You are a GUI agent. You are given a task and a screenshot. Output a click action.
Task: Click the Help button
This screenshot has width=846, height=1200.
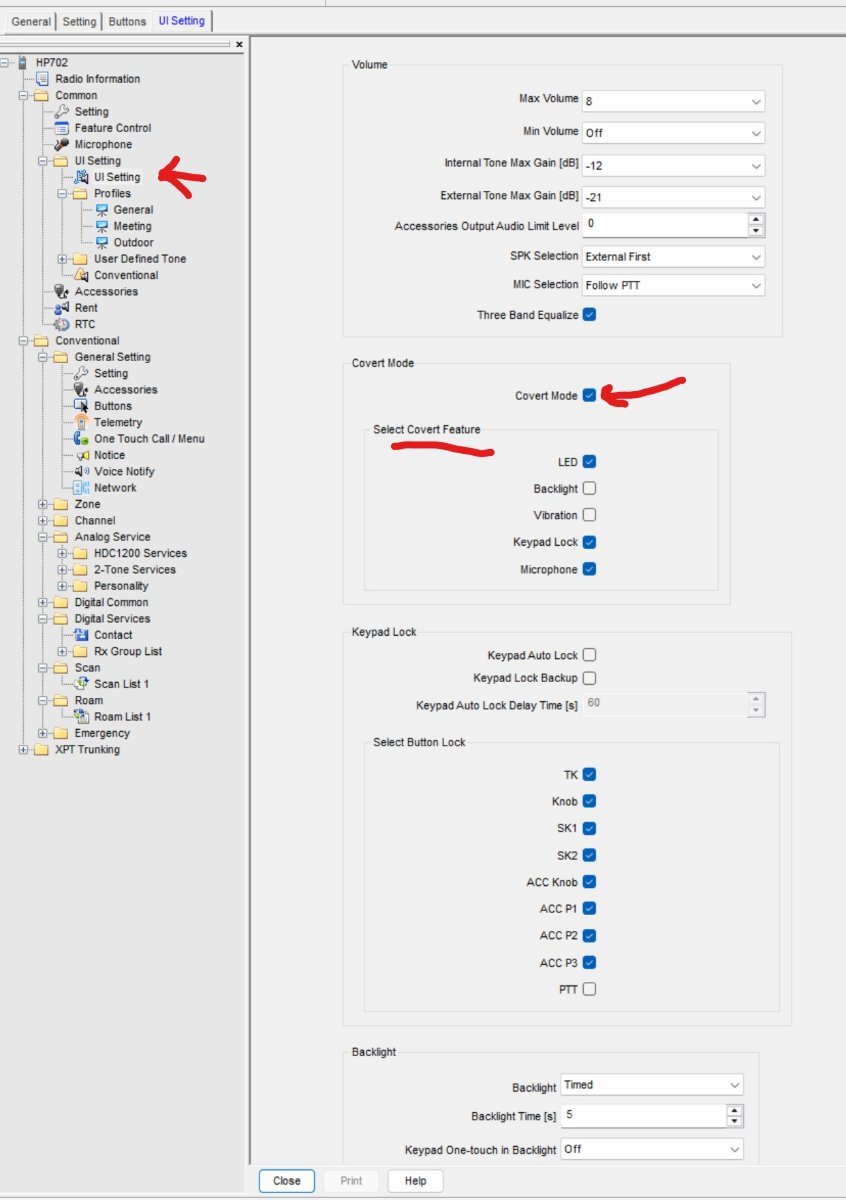[415, 1181]
